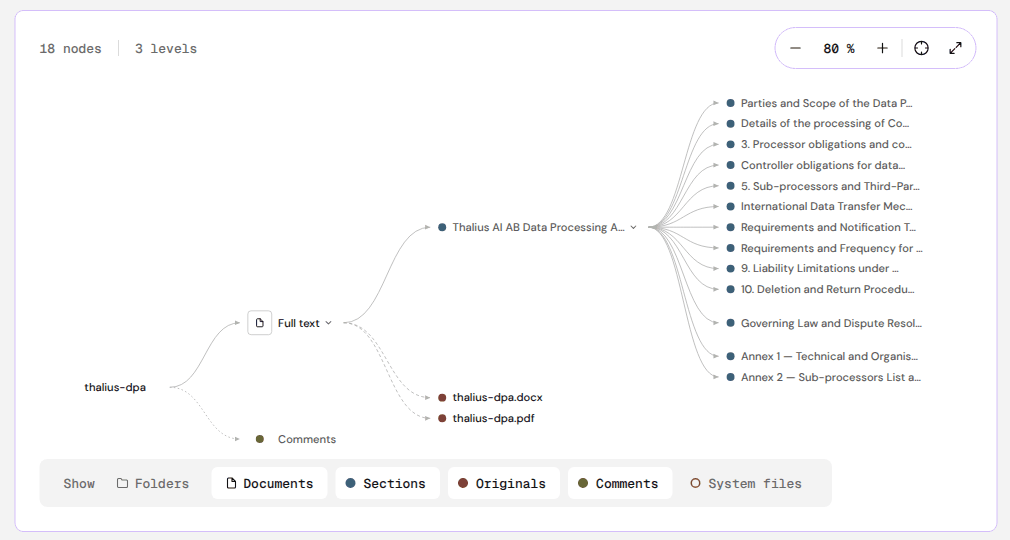Open 10. Deletion and Return Procedu section
Screen dimensions: 1010x540
coord(827,289)
